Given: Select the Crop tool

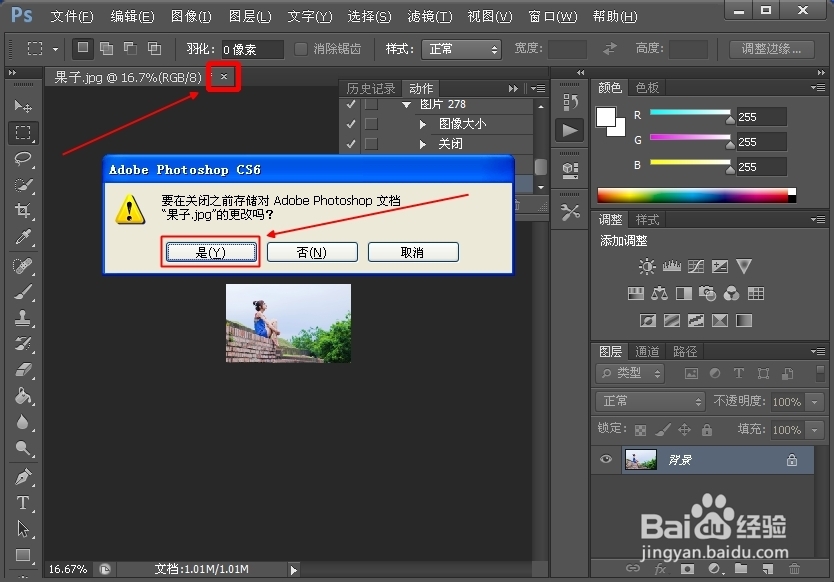Looking at the screenshot, I should click(22, 211).
